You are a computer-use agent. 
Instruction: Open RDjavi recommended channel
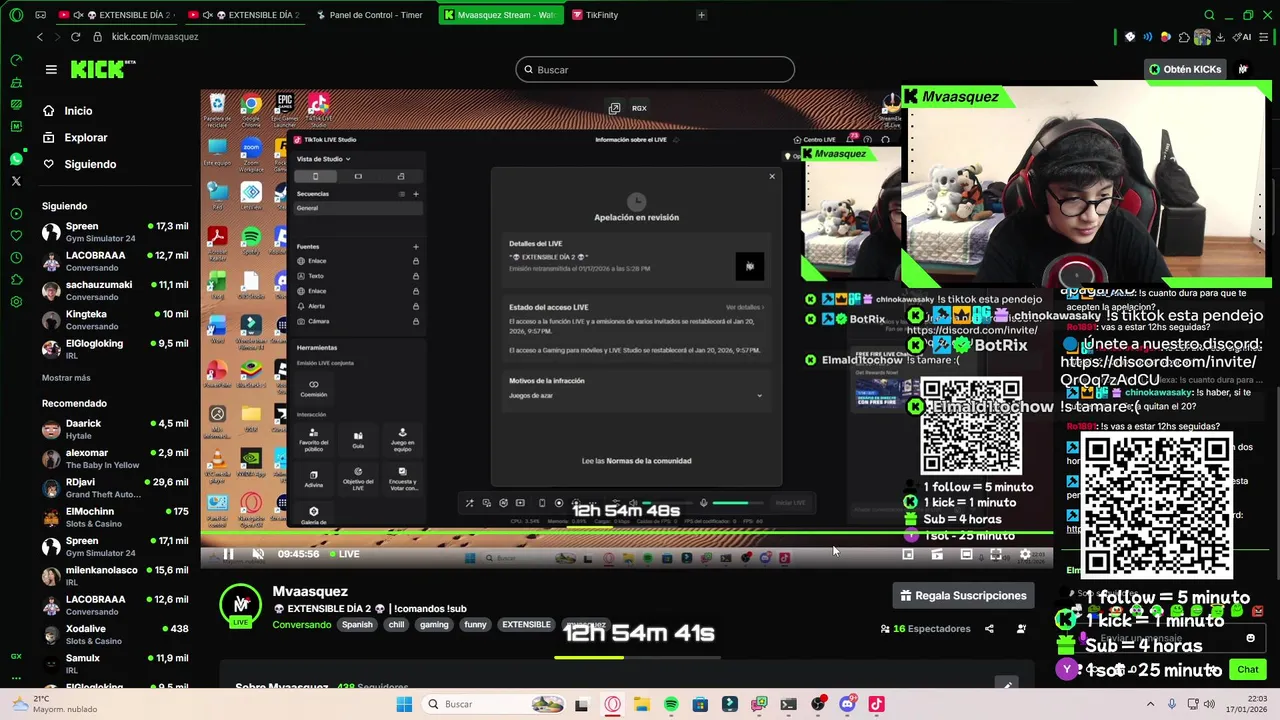tap(114, 488)
